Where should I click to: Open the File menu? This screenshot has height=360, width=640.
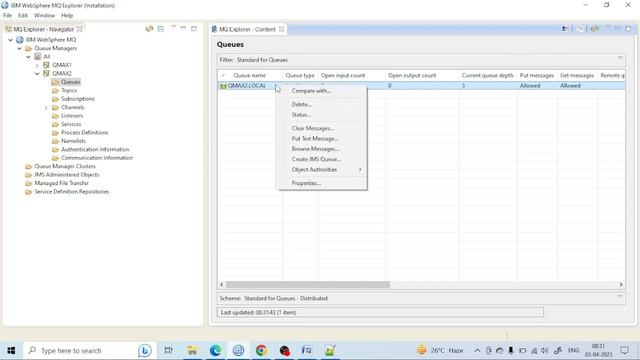[x=7, y=15]
